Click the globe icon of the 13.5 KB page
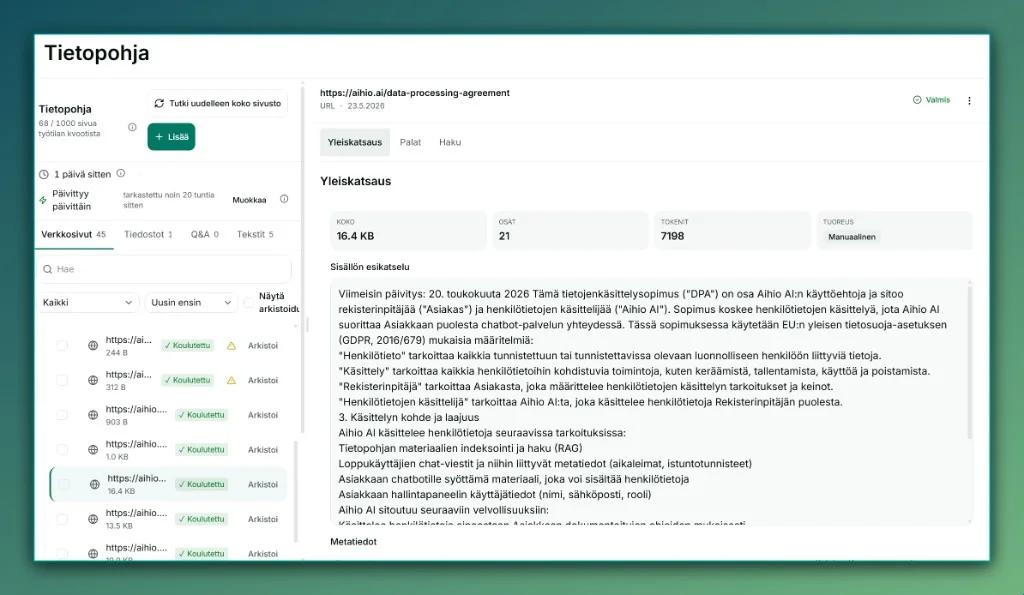 pos(93,519)
